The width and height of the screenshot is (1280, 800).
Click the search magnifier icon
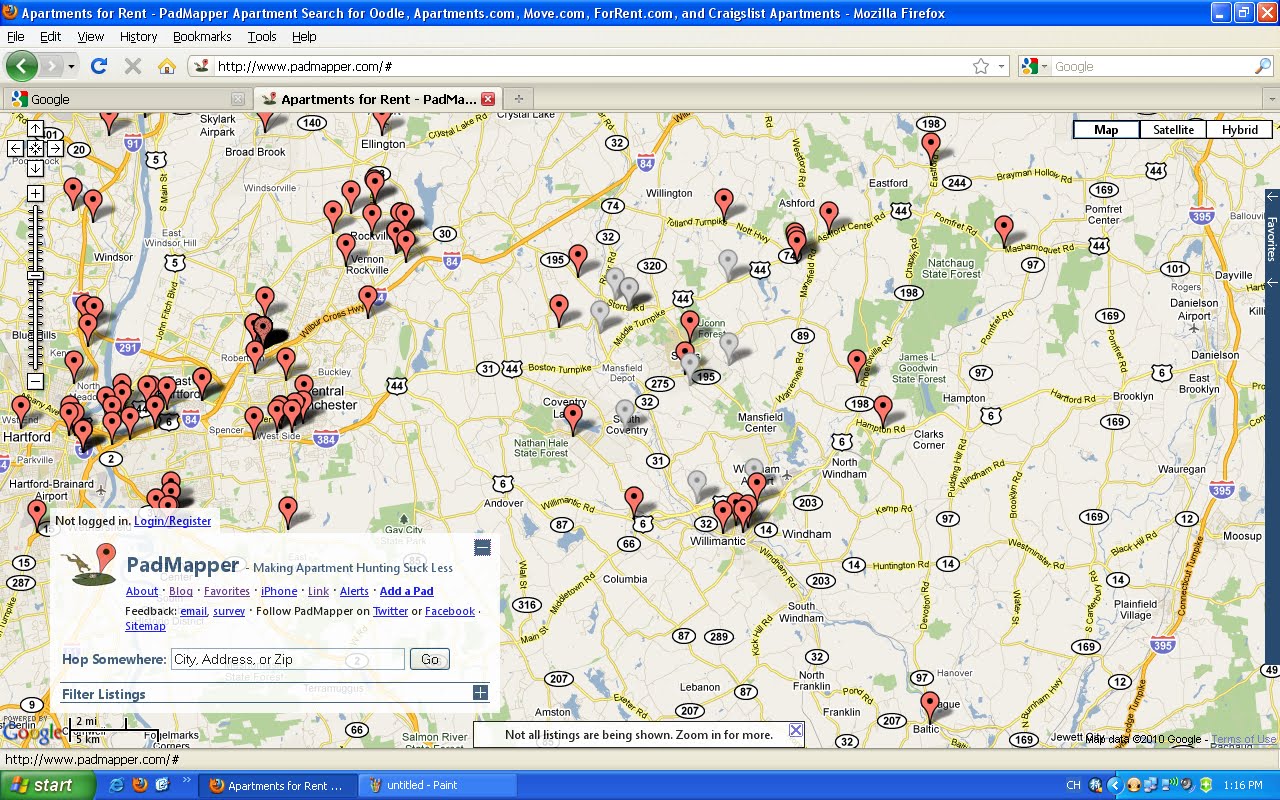coord(1263,66)
